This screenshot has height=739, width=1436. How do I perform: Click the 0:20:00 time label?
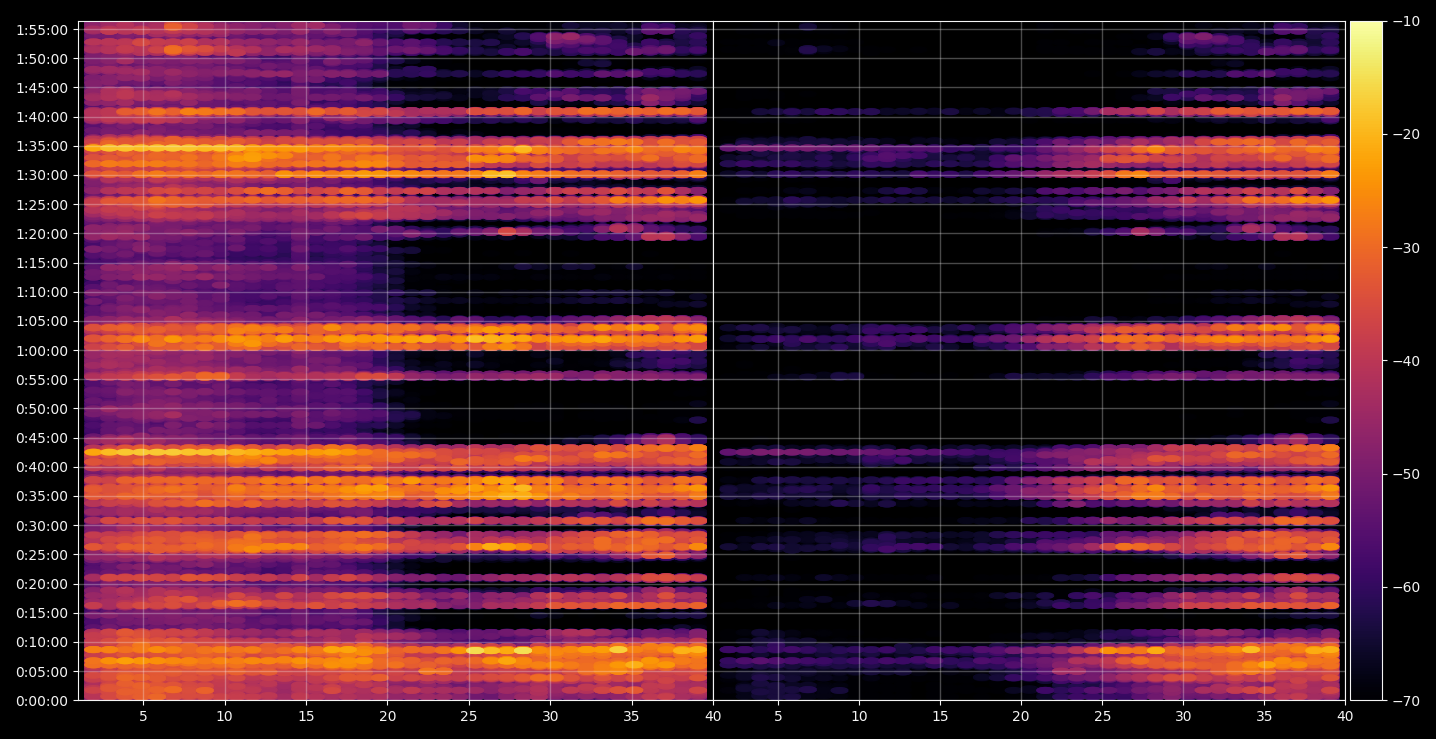click(43, 584)
